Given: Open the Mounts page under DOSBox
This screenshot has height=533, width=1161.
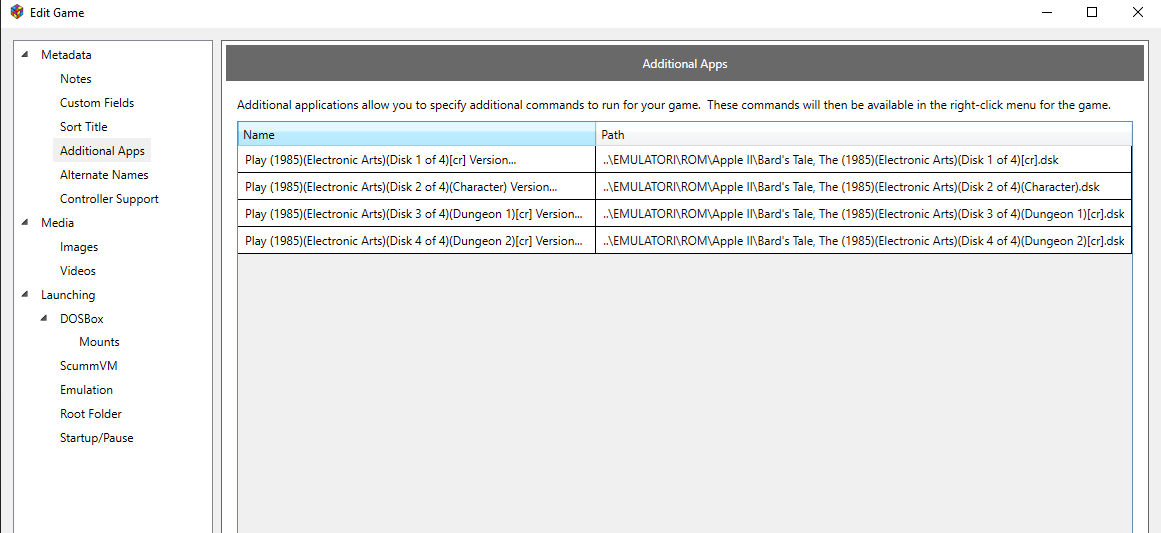Looking at the screenshot, I should tap(99, 342).
